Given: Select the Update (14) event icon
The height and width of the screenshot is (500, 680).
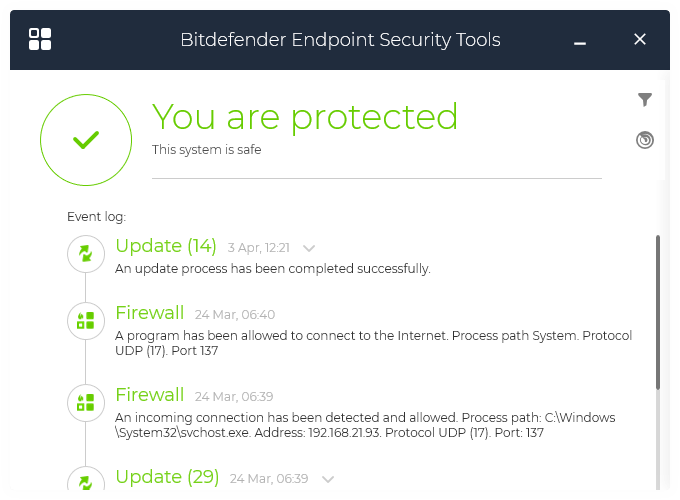Looking at the screenshot, I should pyautogui.click(x=86, y=254).
